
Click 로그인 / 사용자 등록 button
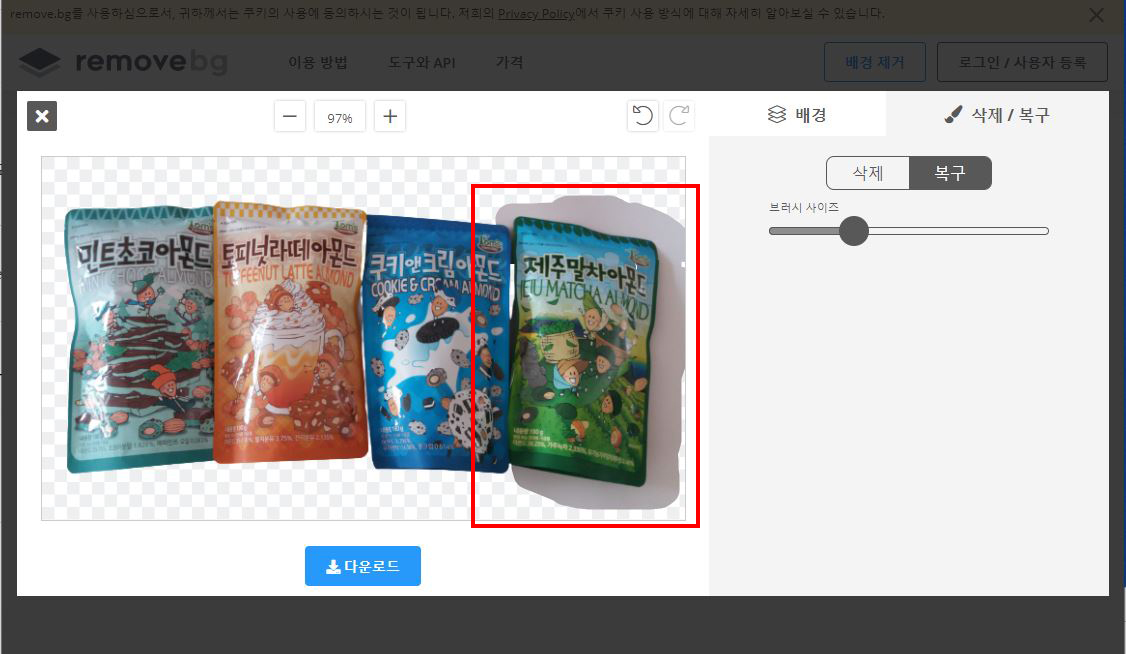click(1022, 62)
